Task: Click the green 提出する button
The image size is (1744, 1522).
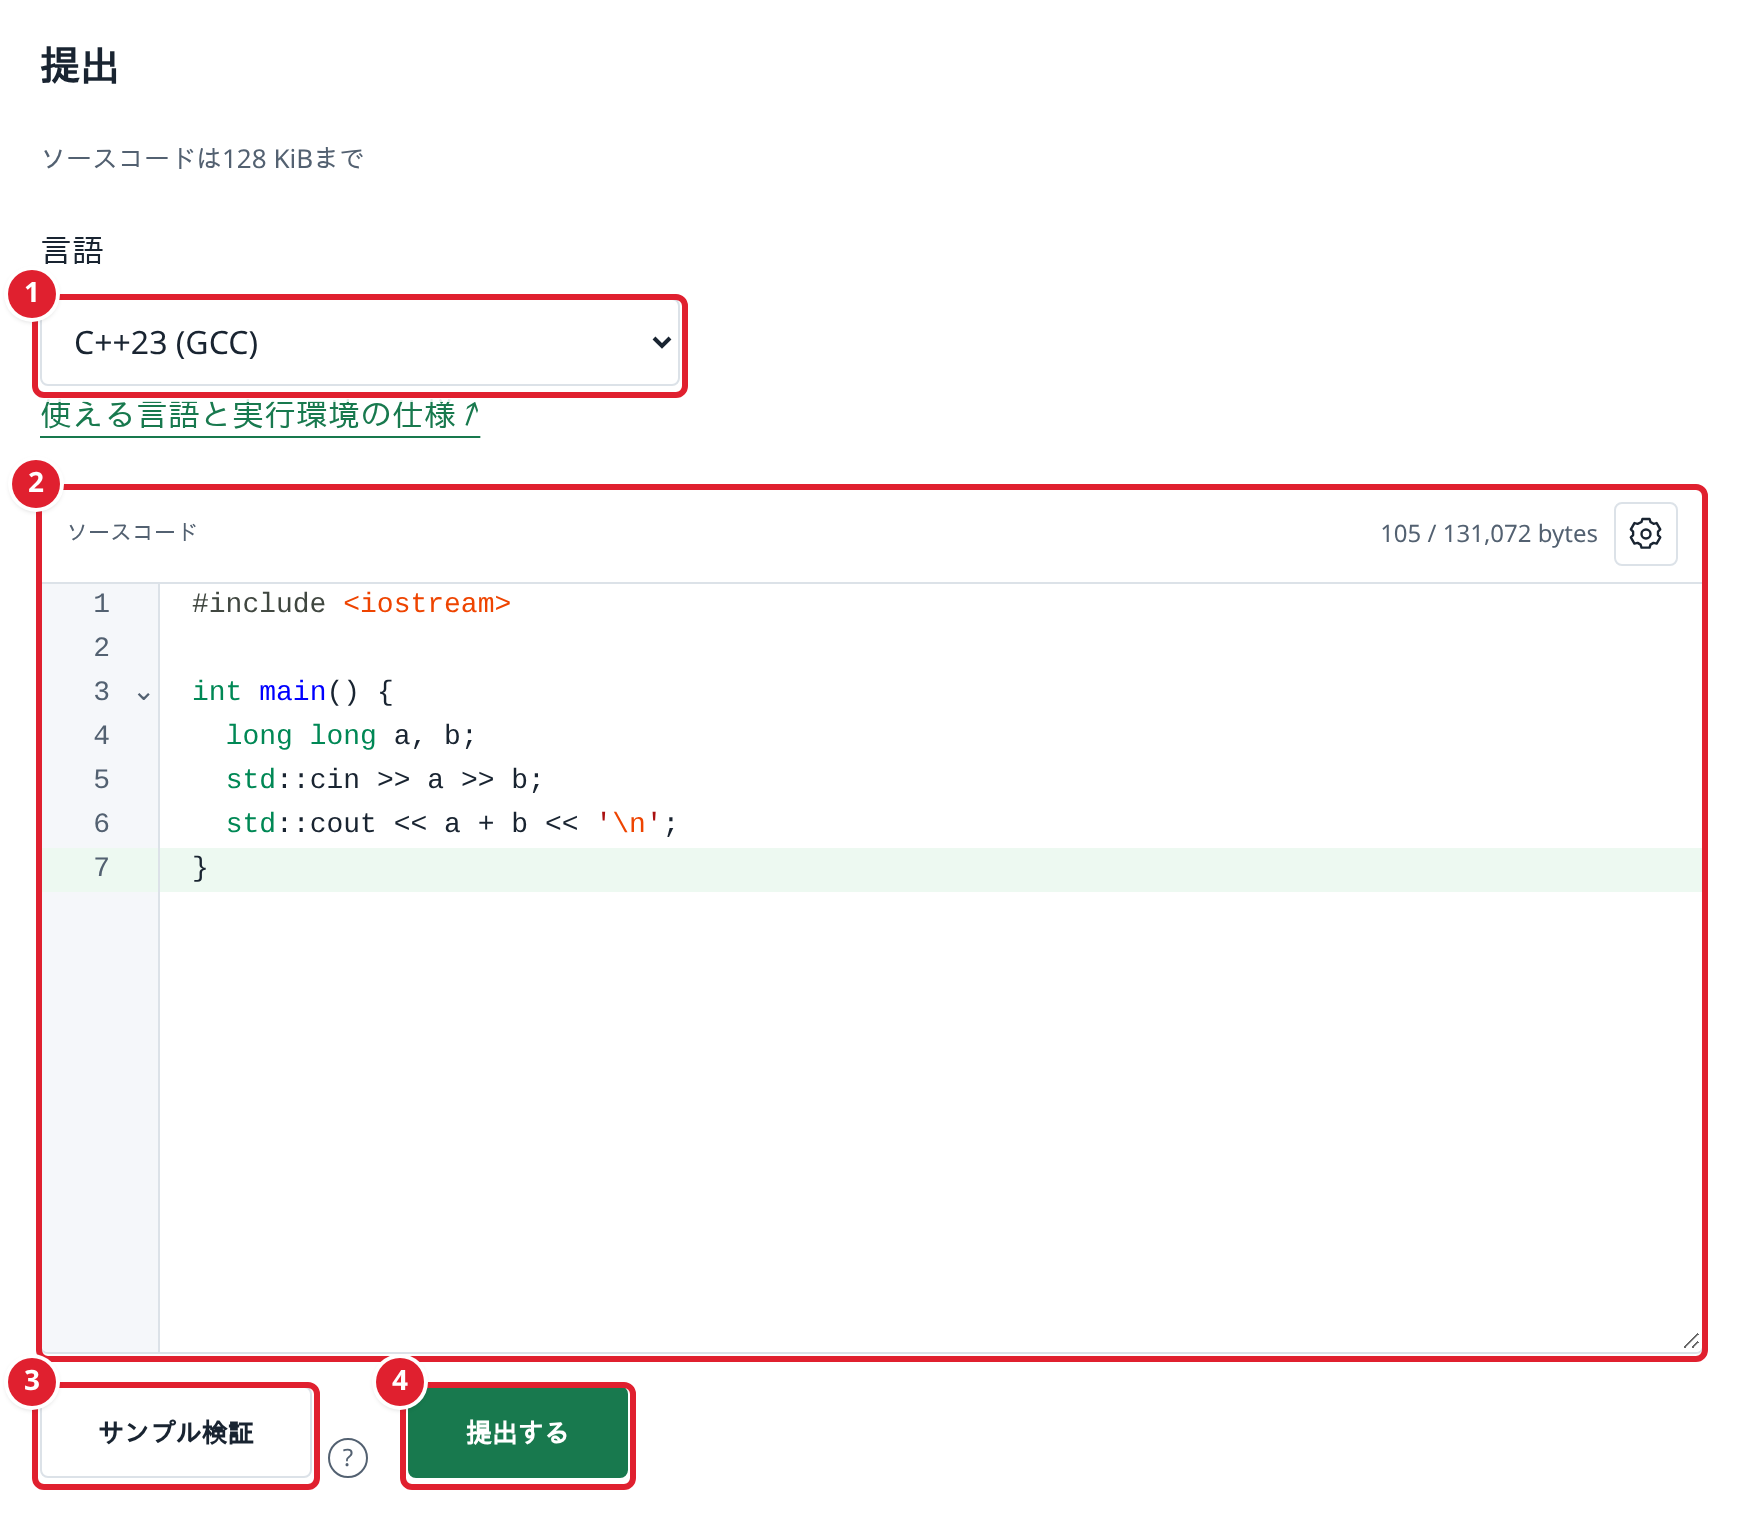Action: coord(517,1433)
